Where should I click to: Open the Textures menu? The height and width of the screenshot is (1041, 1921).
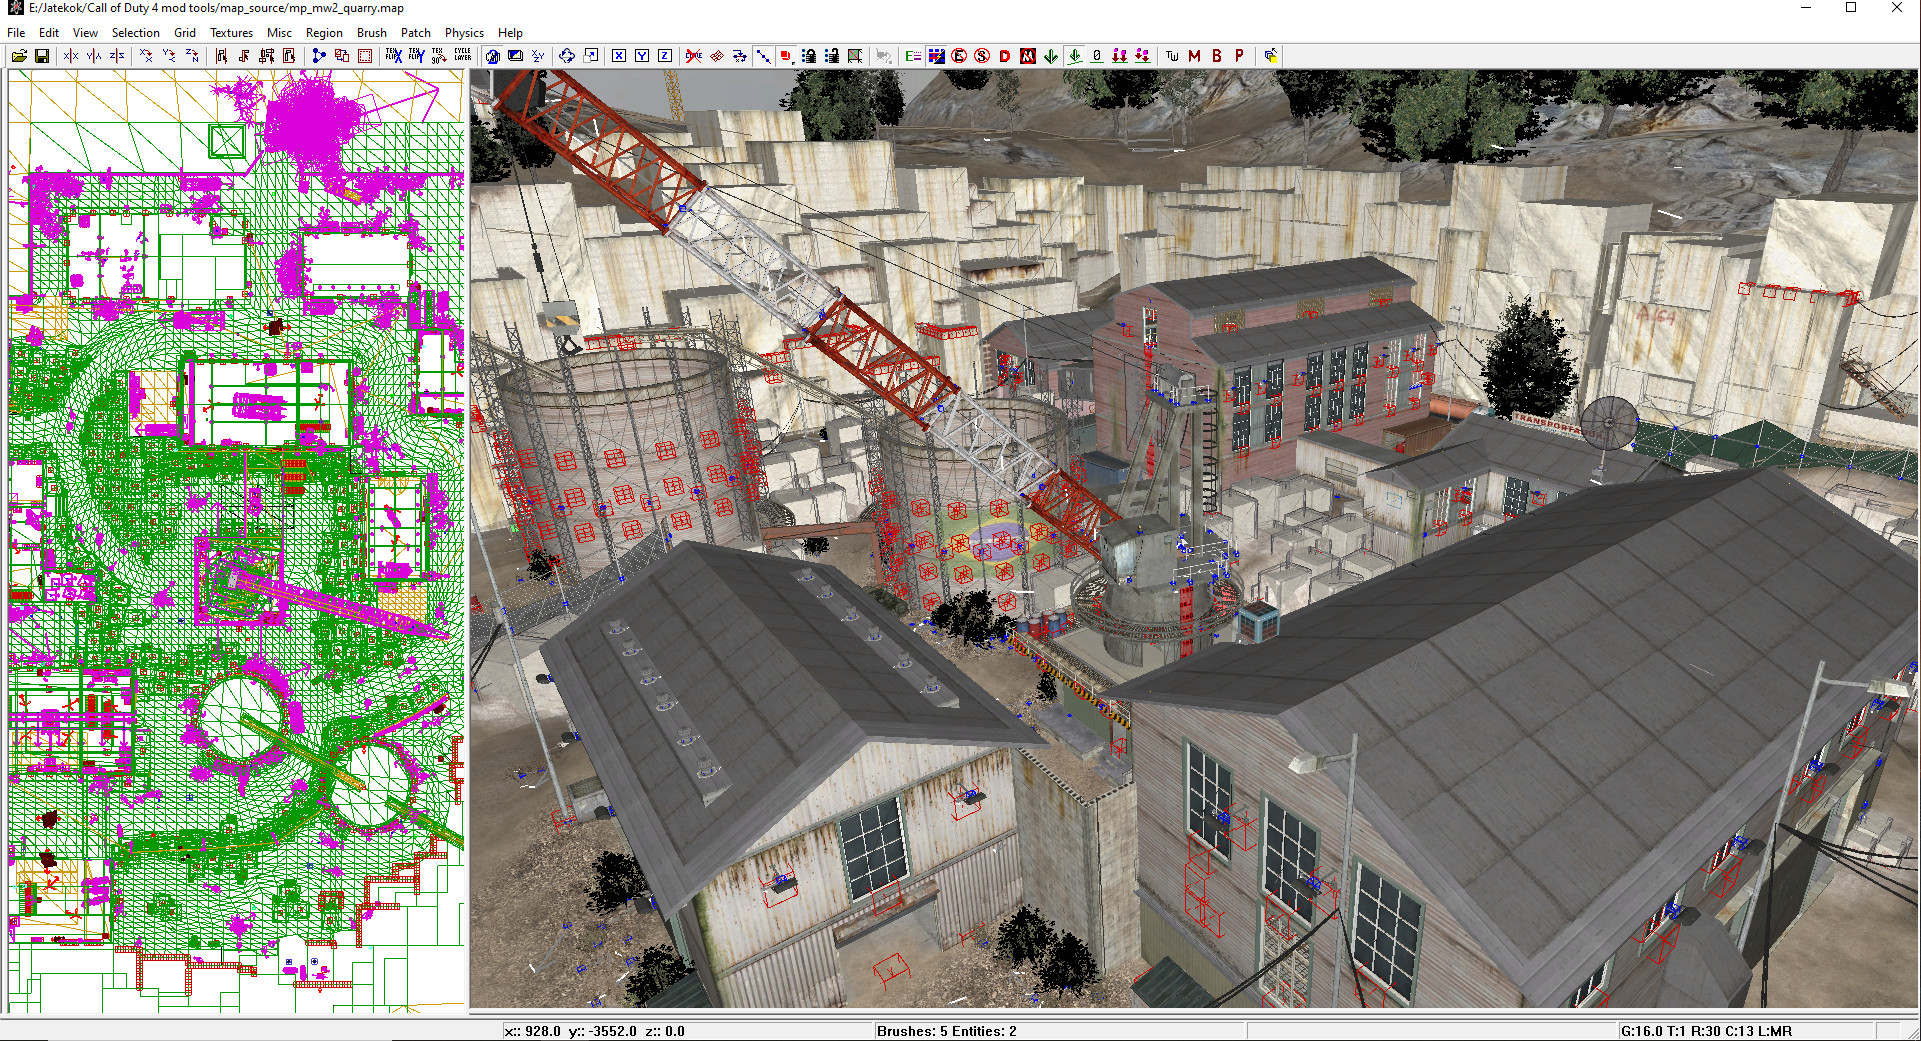[231, 32]
